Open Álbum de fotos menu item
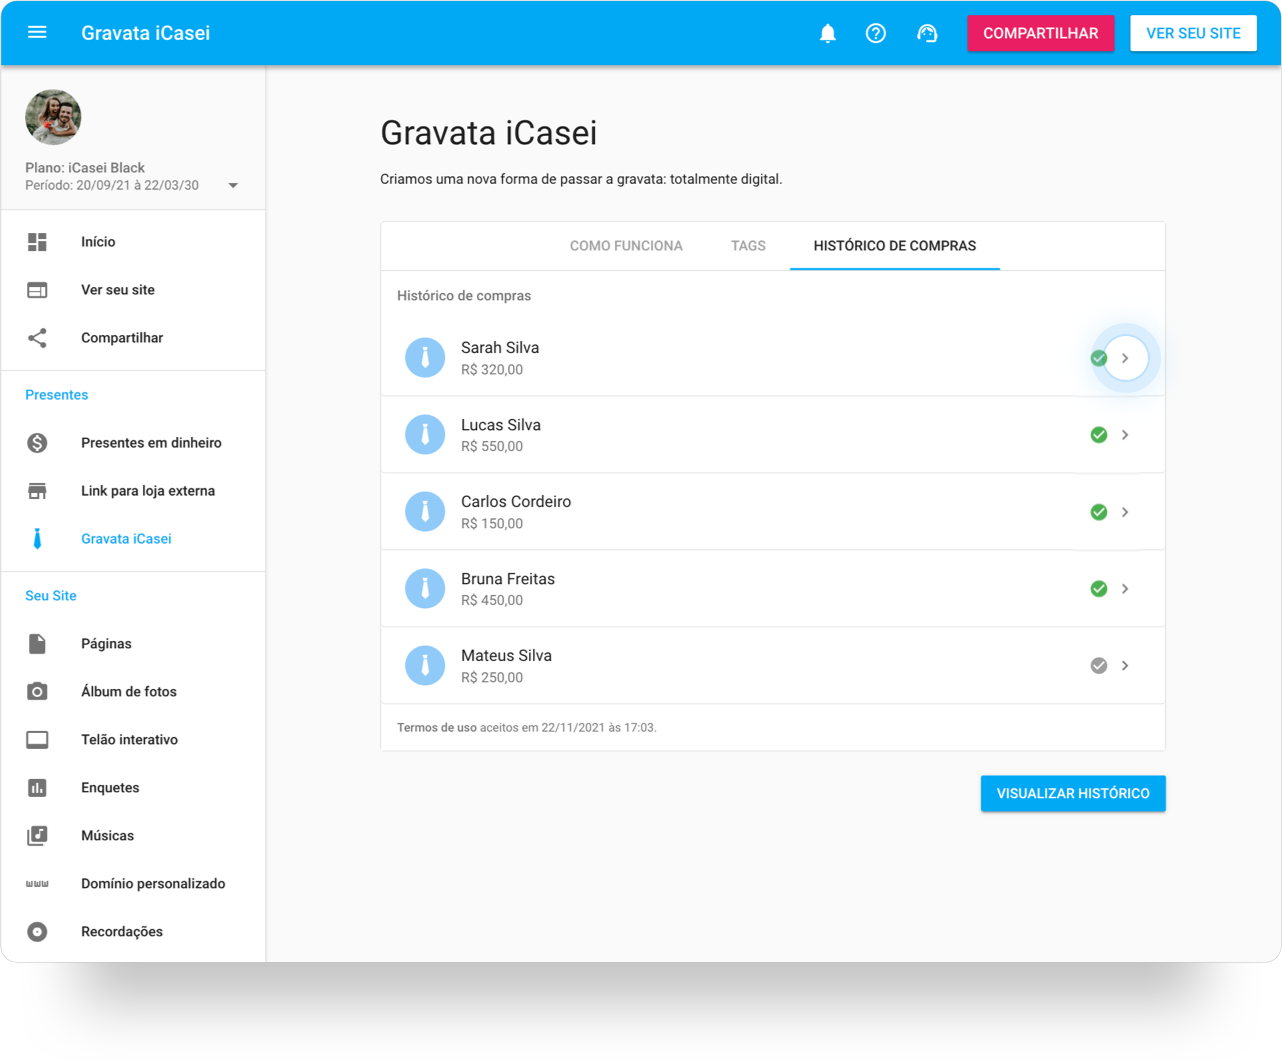Image resolution: width=1282 pixels, height=1063 pixels. 133,692
